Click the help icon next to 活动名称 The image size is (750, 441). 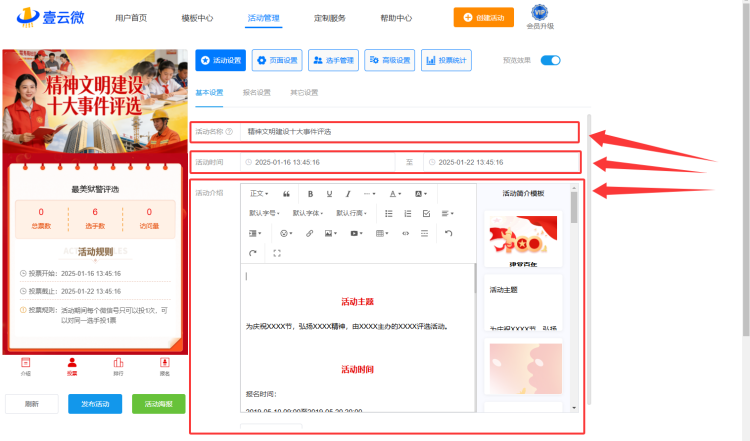click(229, 132)
